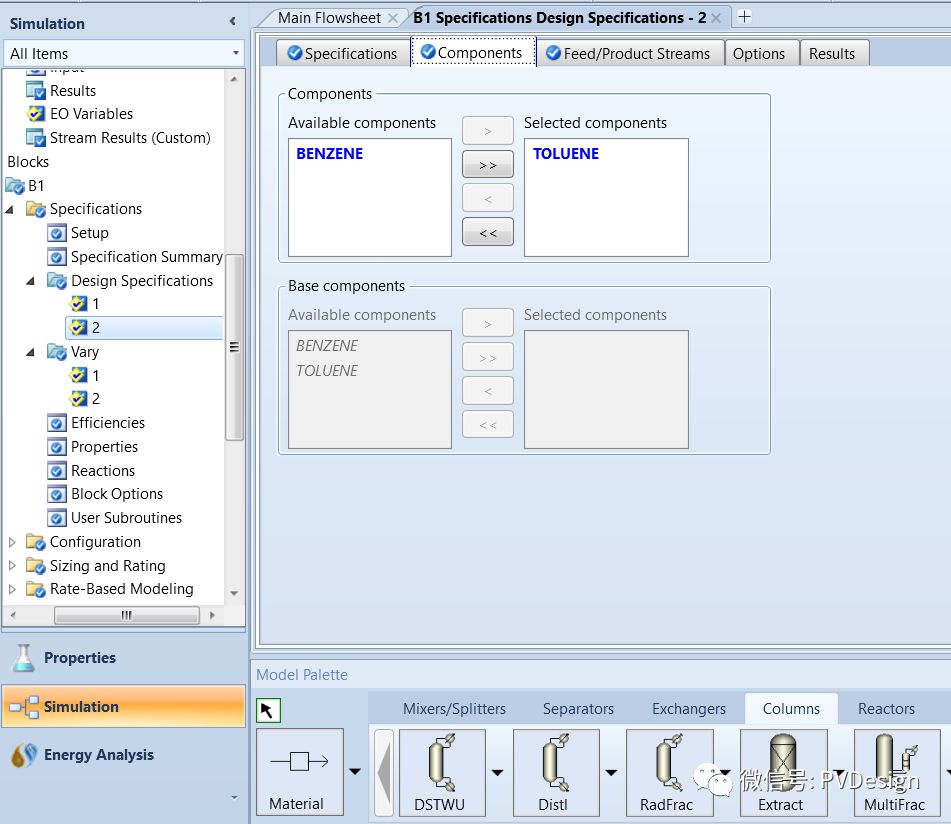Click the Setup form icon
This screenshot has width=951, height=824.
(57, 233)
